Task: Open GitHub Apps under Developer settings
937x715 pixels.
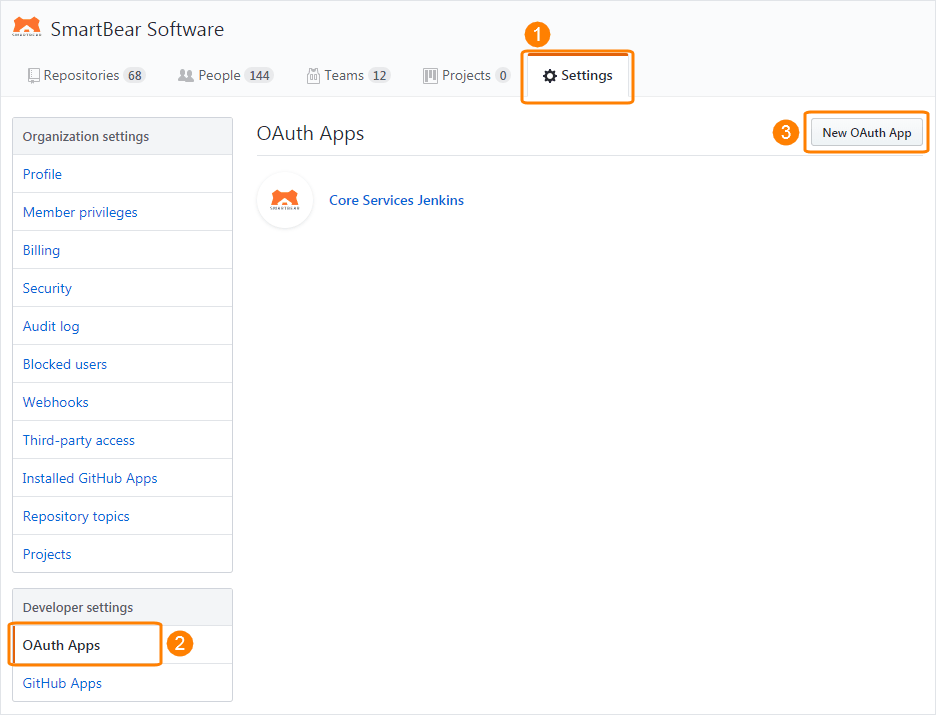Action: tap(62, 683)
